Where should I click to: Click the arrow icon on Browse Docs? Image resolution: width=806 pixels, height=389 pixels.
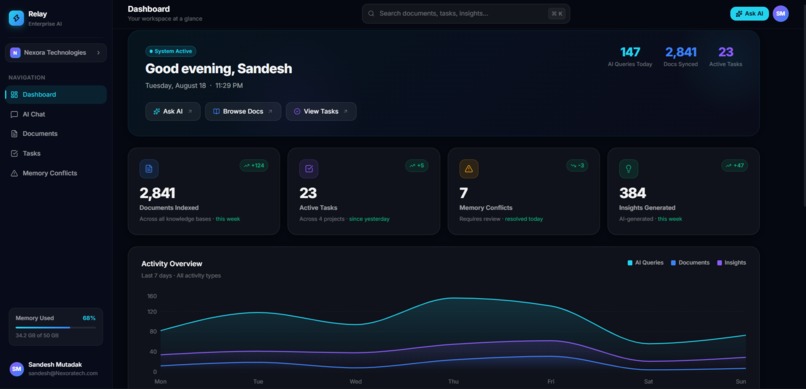pyautogui.click(x=270, y=112)
